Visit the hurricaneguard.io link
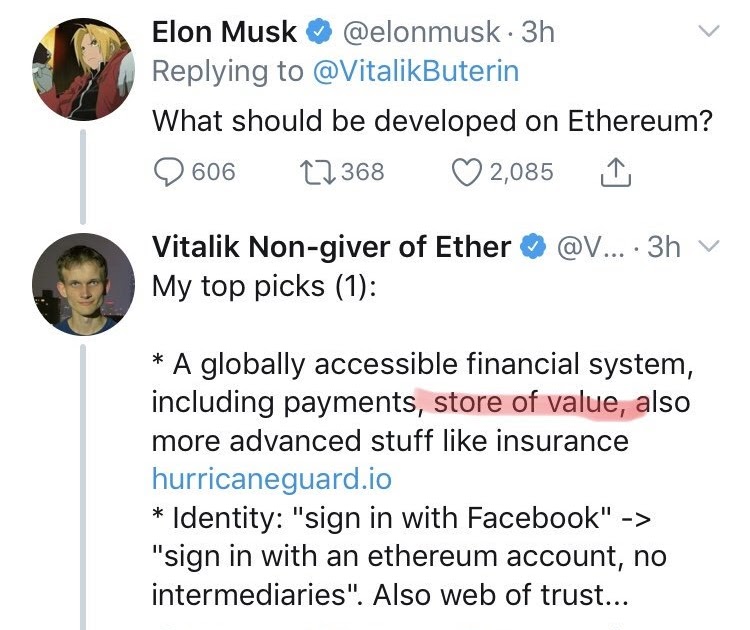Image resolution: width=750 pixels, height=630 pixels. tap(272, 479)
